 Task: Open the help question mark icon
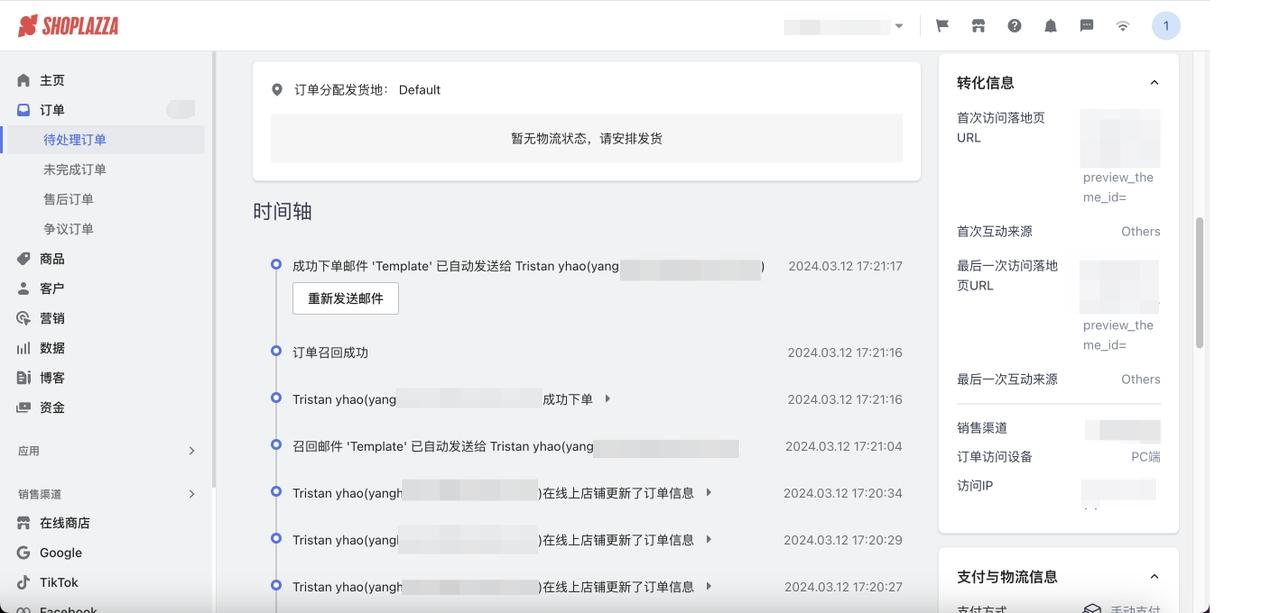pyautogui.click(x=1014, y=26)
